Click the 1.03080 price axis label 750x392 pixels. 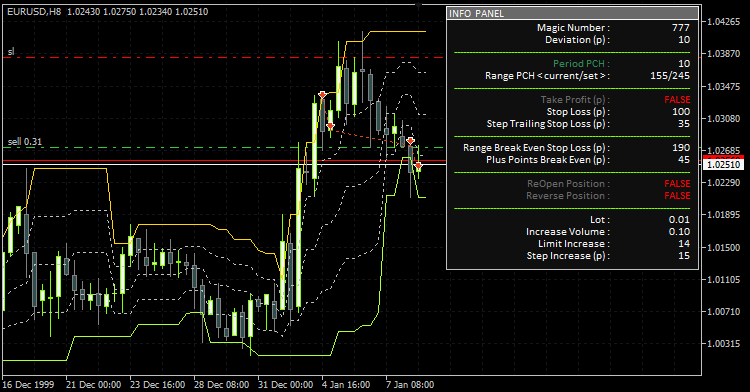click(724, 118)
